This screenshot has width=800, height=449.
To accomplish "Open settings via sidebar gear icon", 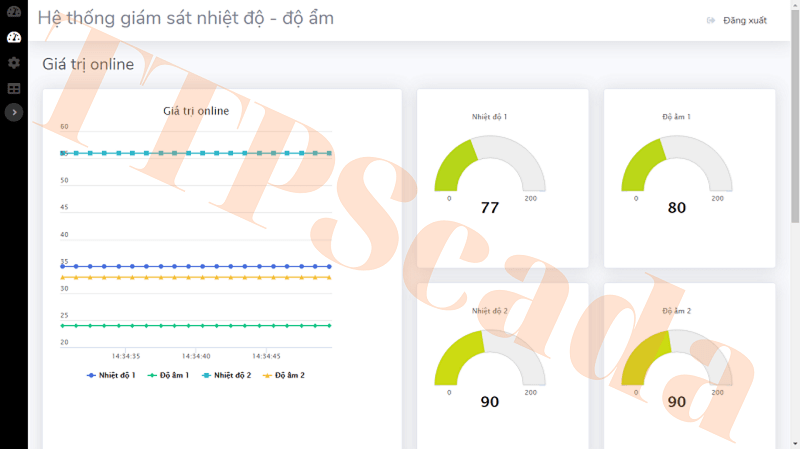I will point(14,63).
